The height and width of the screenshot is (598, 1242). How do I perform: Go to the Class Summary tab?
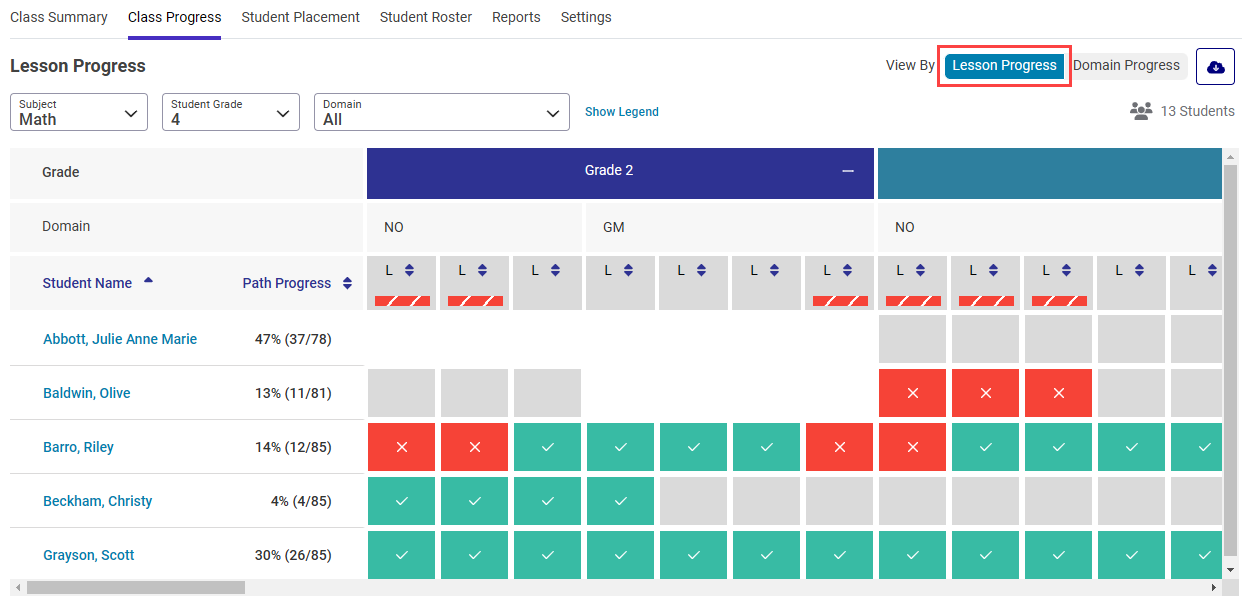[59, 17]
